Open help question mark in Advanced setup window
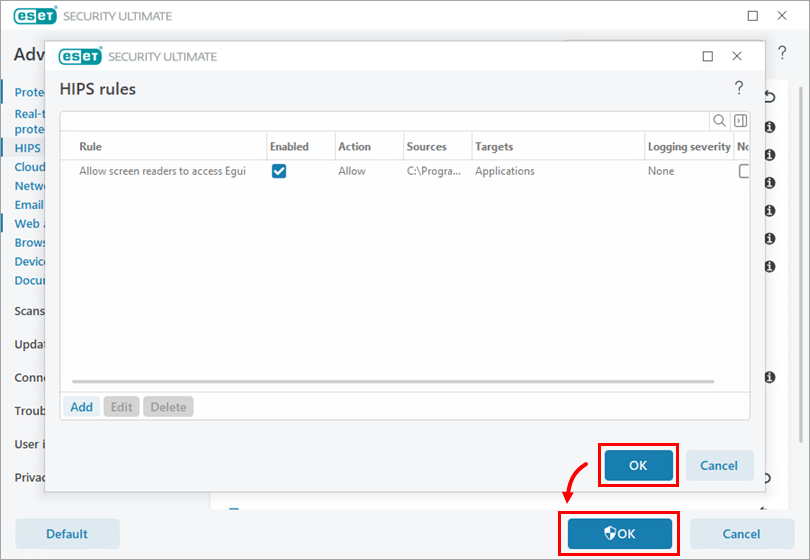Viewport: 810px width, 560px height. click(x=782, y=52)
